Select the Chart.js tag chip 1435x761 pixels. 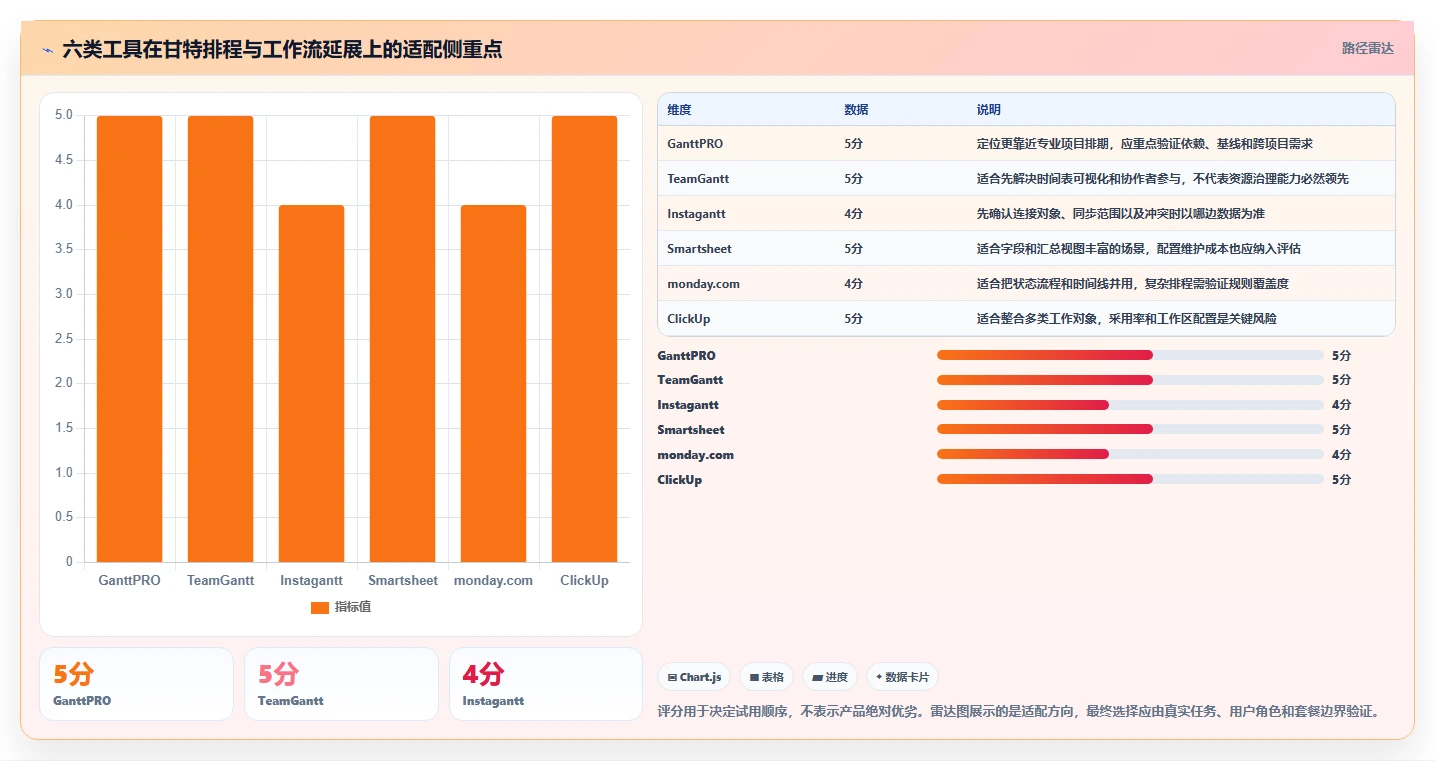[x=694, y=677]
